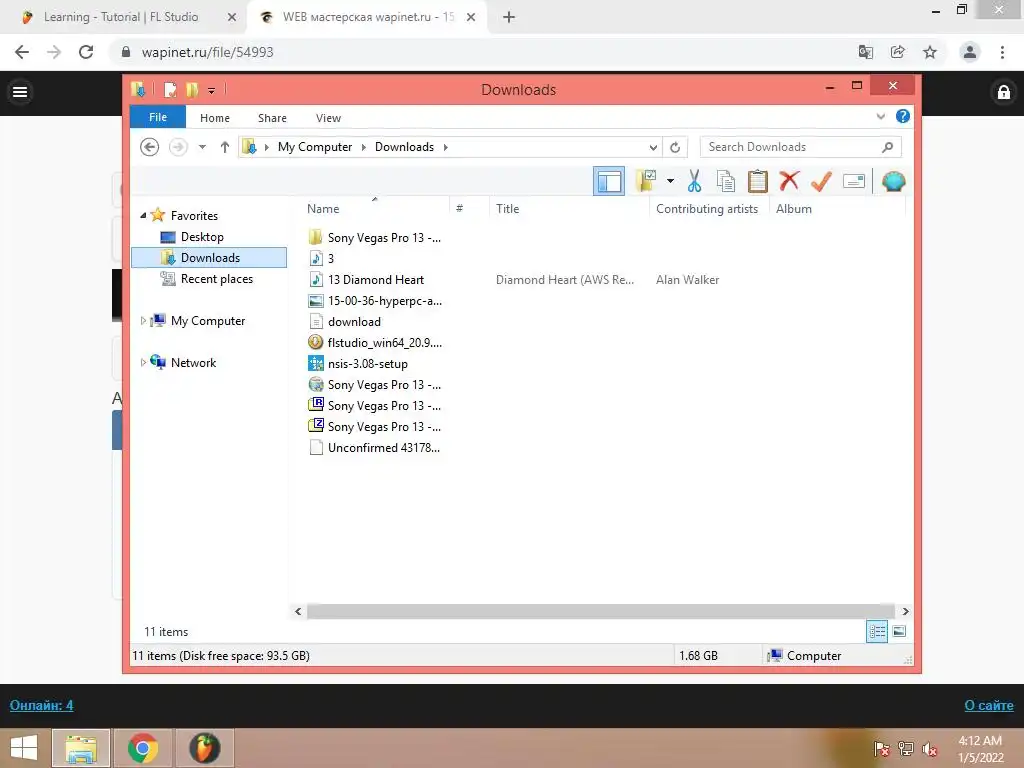The height and width of the screenshot is (768, 1024).
Task: Open the website hamburger menu
Action: coord(20,92)
